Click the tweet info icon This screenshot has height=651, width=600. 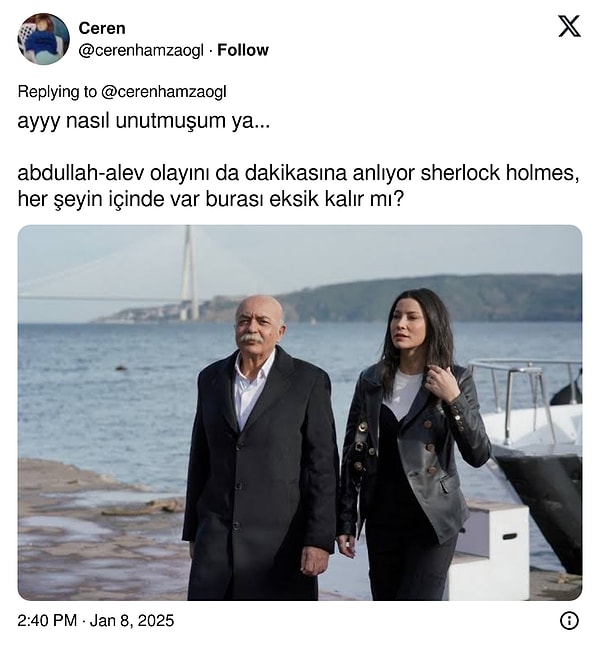click(x=569, y=621)
